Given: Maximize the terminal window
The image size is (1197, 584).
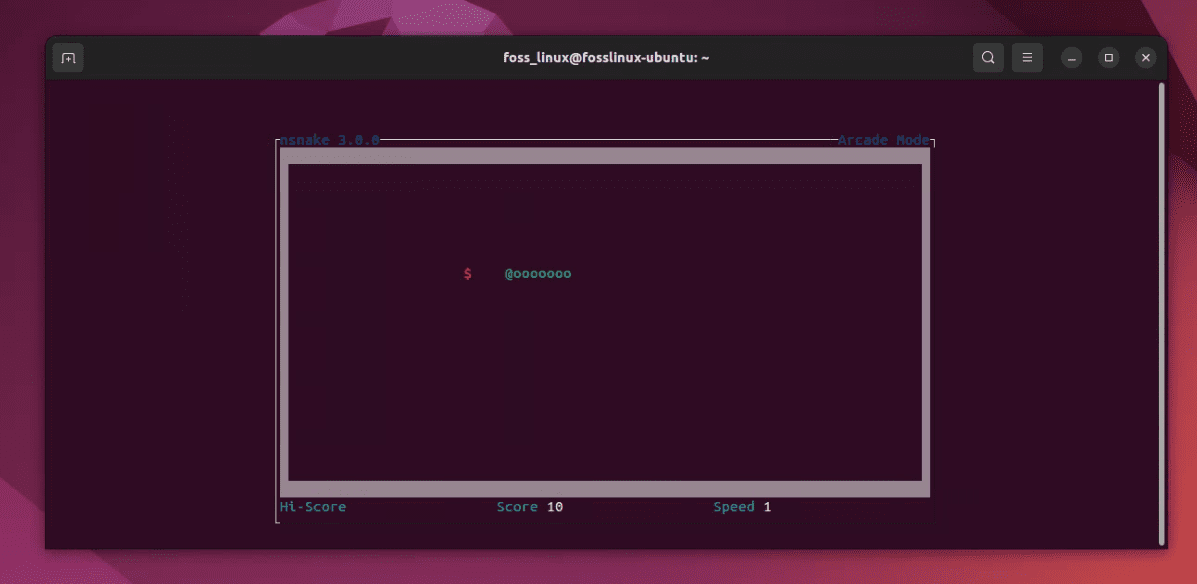Looking at the screenshot, I should pos(1109,58).
